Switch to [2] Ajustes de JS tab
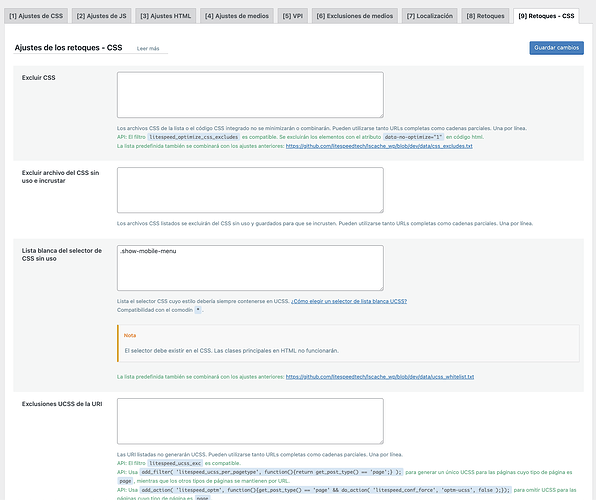Image resolution: width=596 pixels, height=500 pixels. [101, 16]
